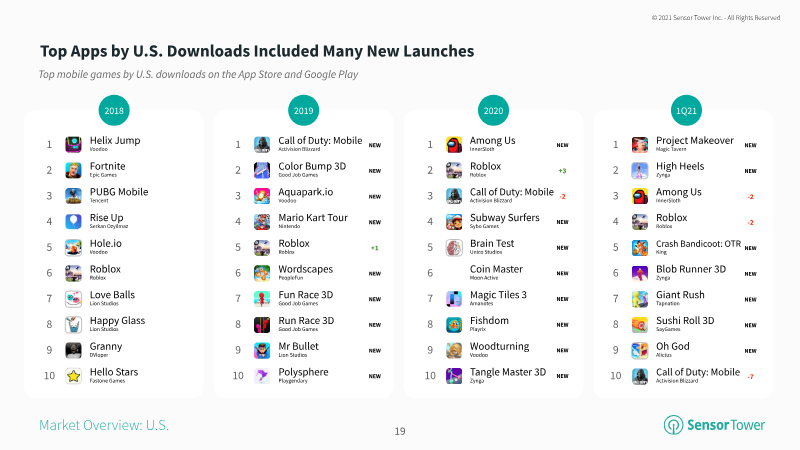Click 'Call of Duty: Mobile' in 2019 list
This screenshot has width=800, height=450.
320,140
